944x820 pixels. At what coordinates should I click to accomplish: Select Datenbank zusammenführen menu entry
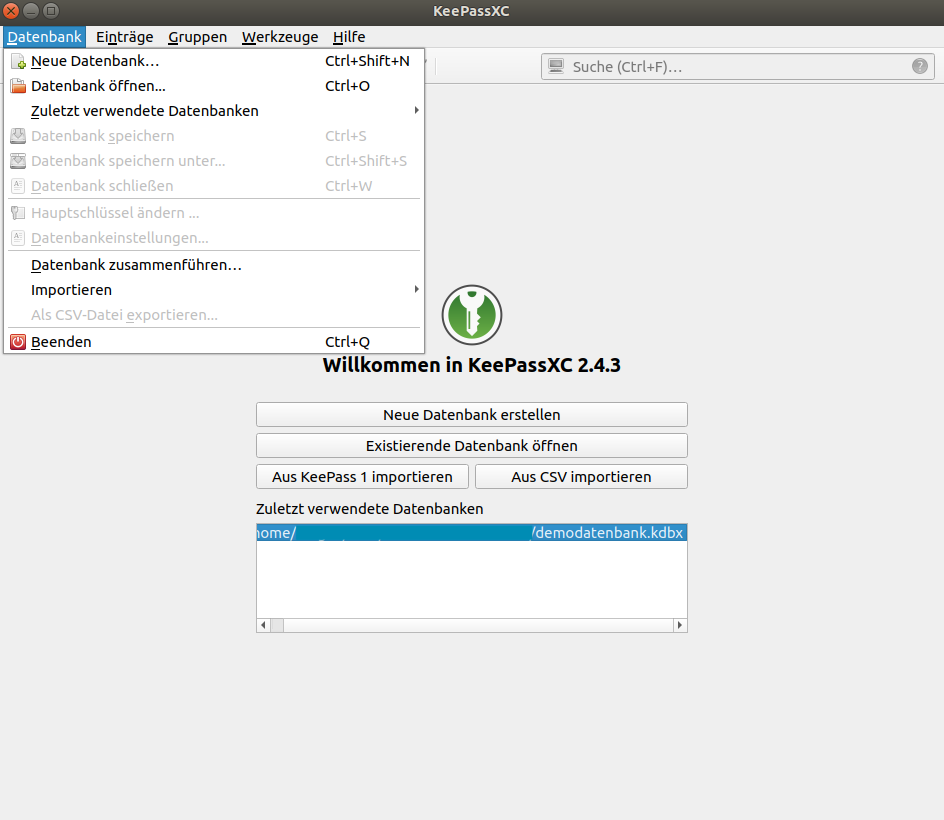click(x=136, y=265)
